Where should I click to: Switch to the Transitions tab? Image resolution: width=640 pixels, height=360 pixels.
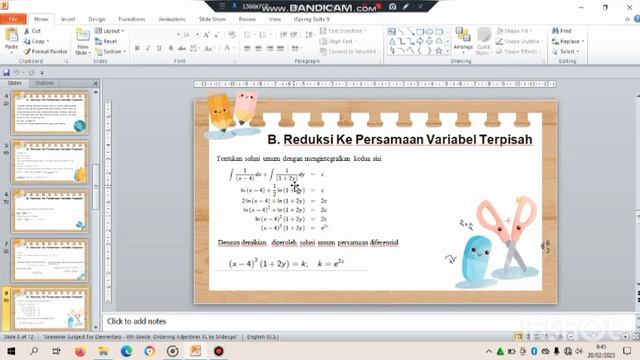tap(131, 19)
